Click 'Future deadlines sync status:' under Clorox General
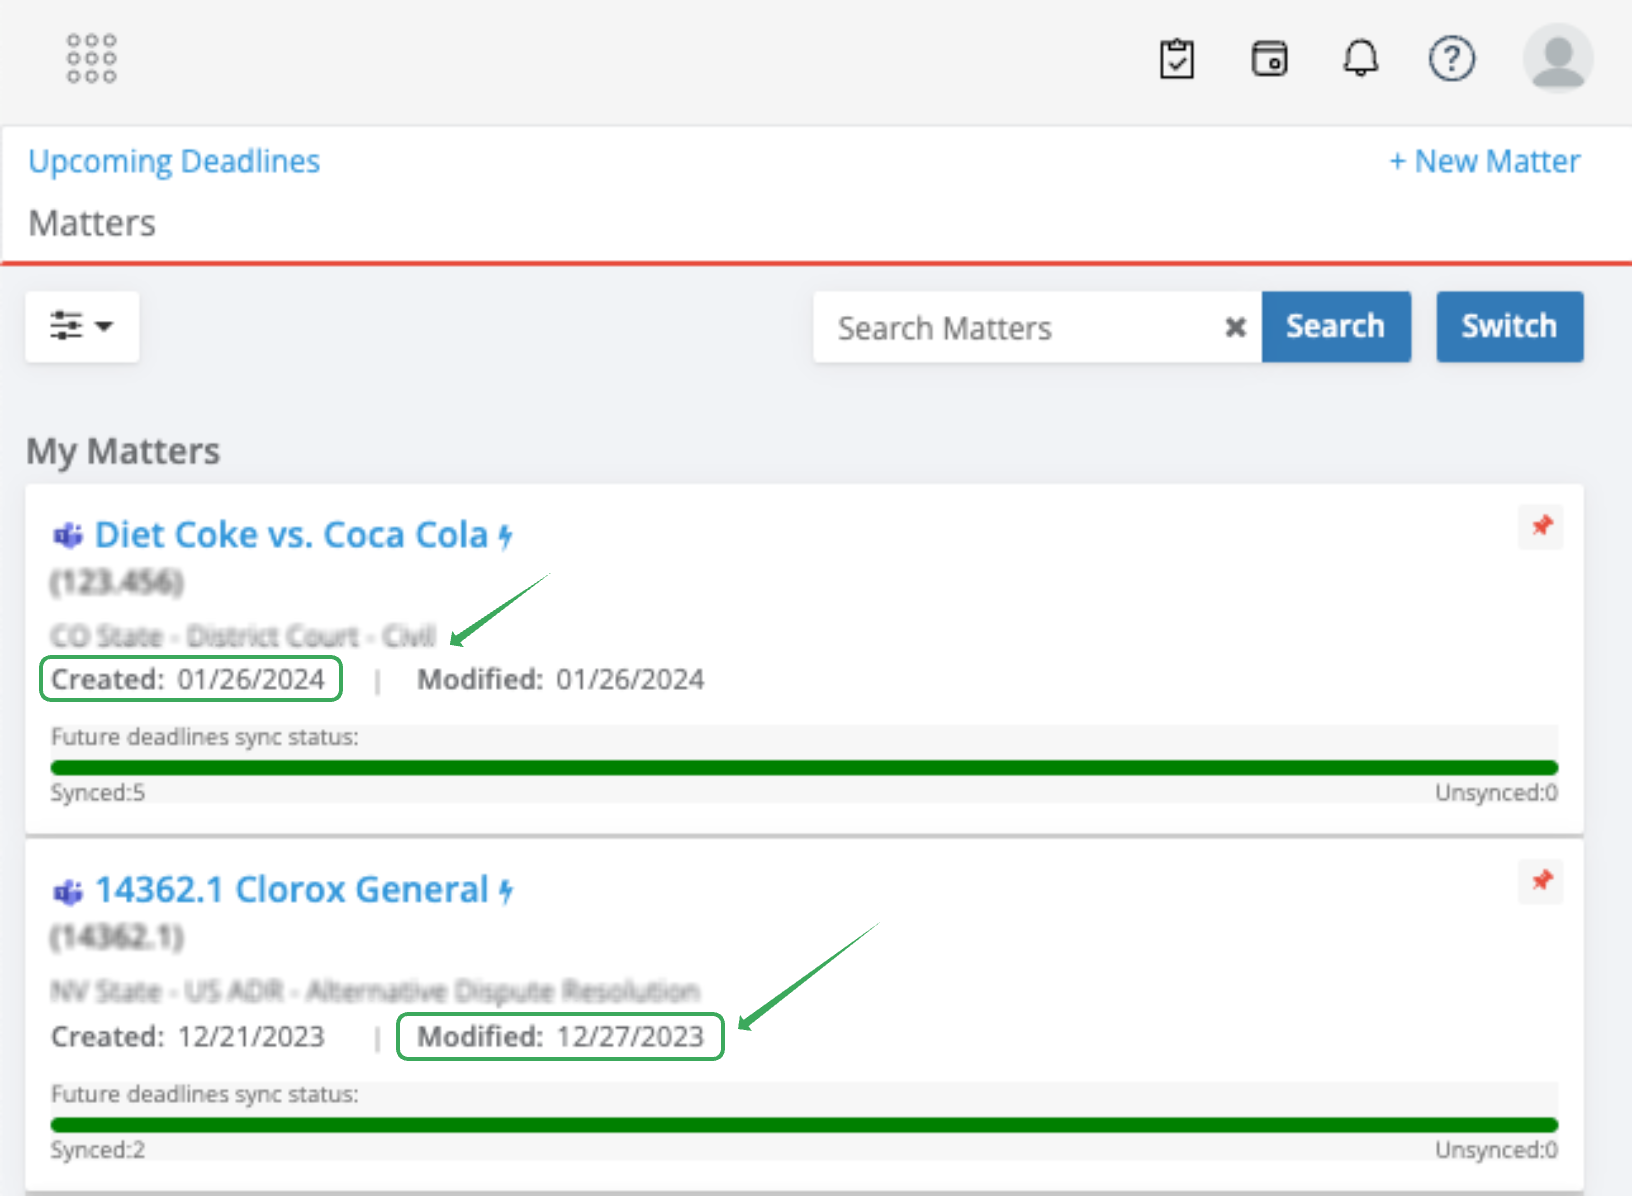This screenshot has height=1196, width=1632. pyautogui.click(x=205, y=1094)
